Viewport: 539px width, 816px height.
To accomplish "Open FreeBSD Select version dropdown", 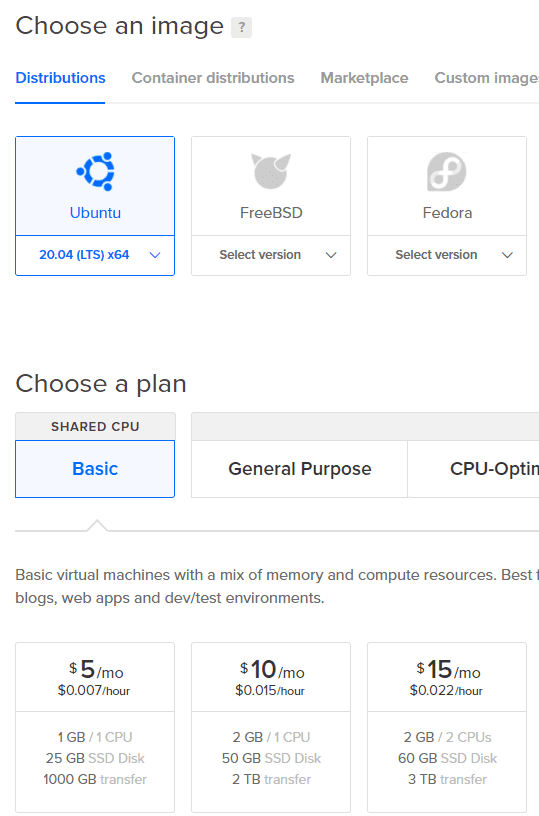I will 271,255.
